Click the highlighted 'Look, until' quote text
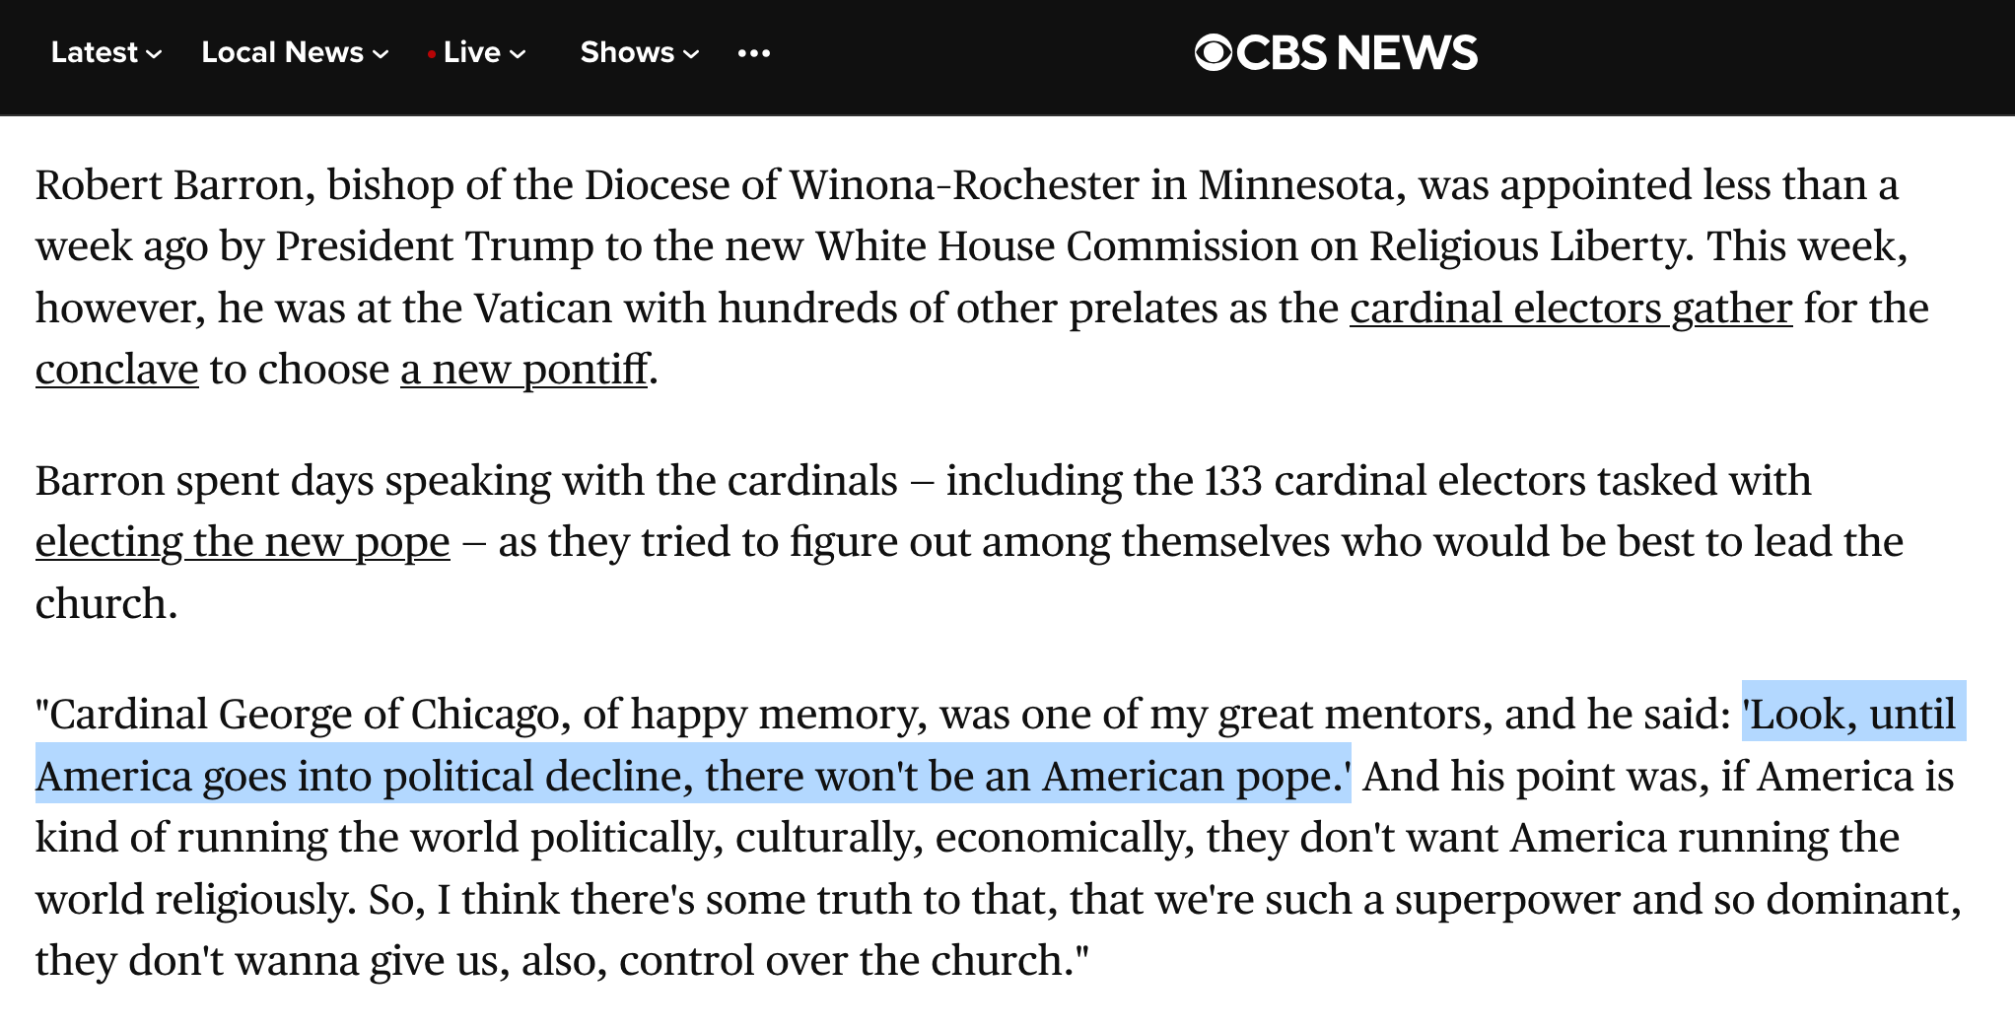 (x=1851, y=714)
